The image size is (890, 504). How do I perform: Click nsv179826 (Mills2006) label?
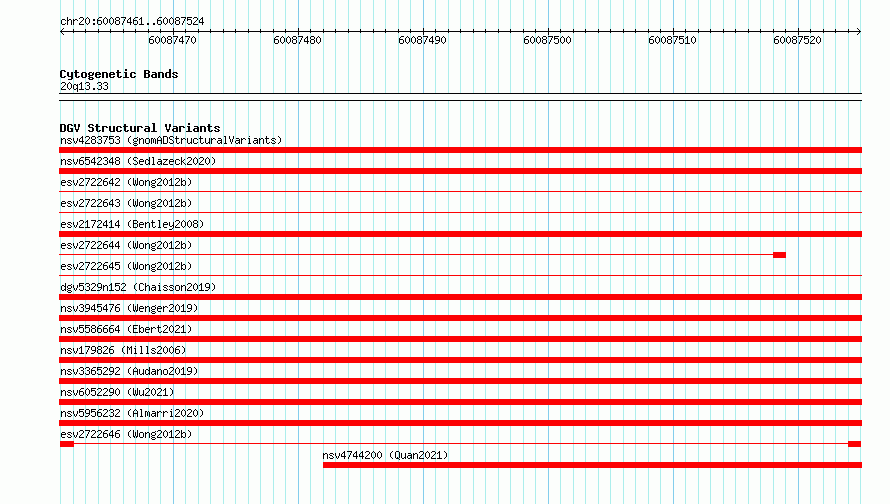pyautogui.click(x=123, y=350)
